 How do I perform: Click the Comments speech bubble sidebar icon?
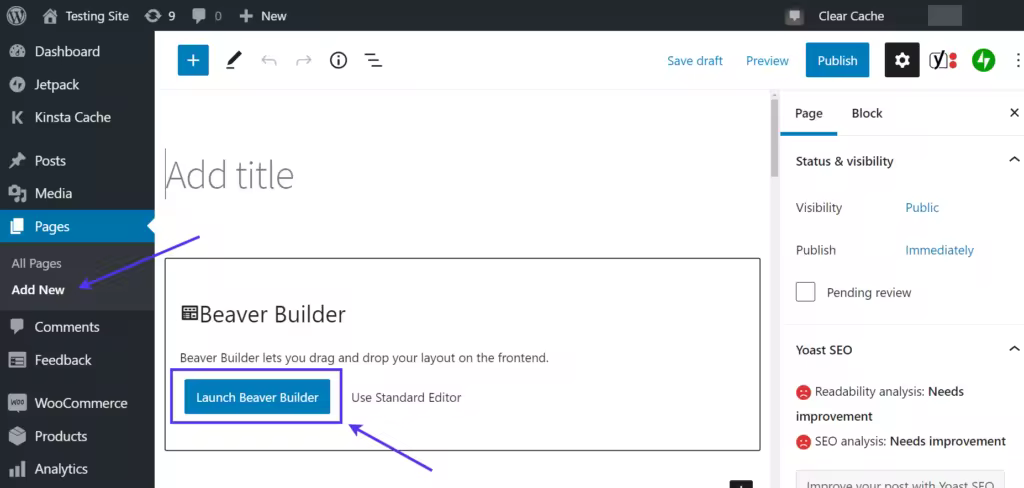click(x=17, y=327)
